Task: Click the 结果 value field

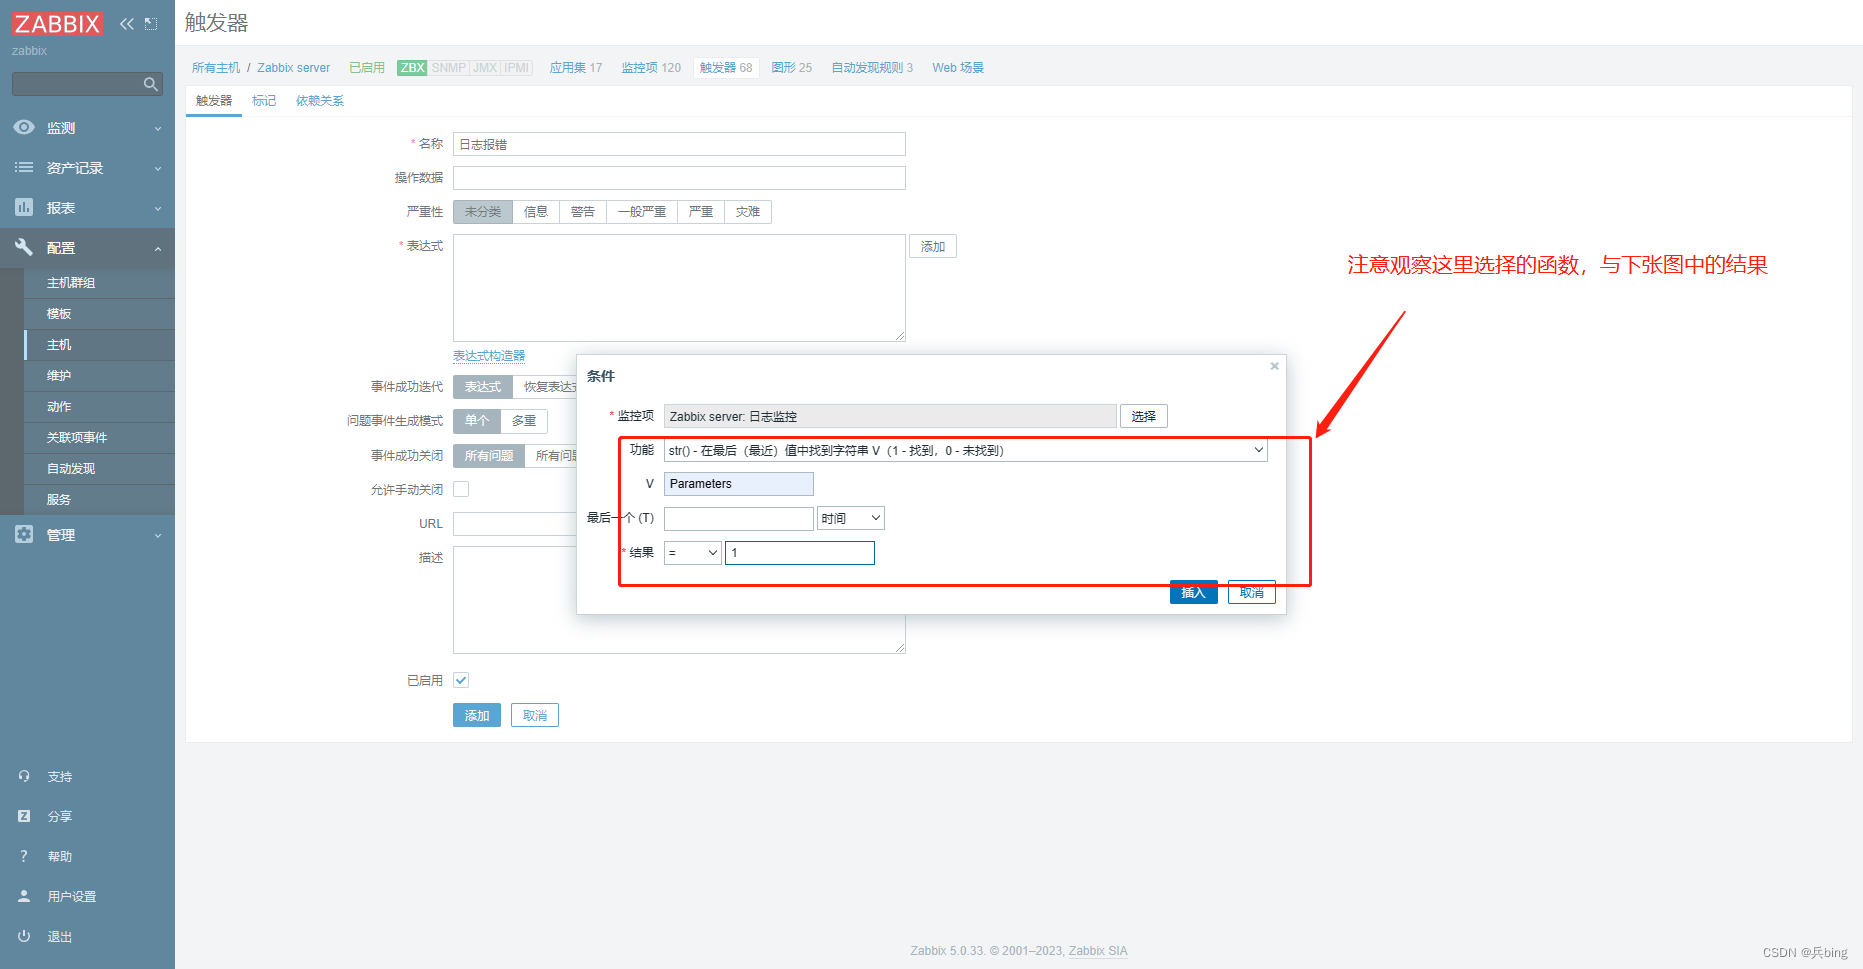Action: pos(800,553)
